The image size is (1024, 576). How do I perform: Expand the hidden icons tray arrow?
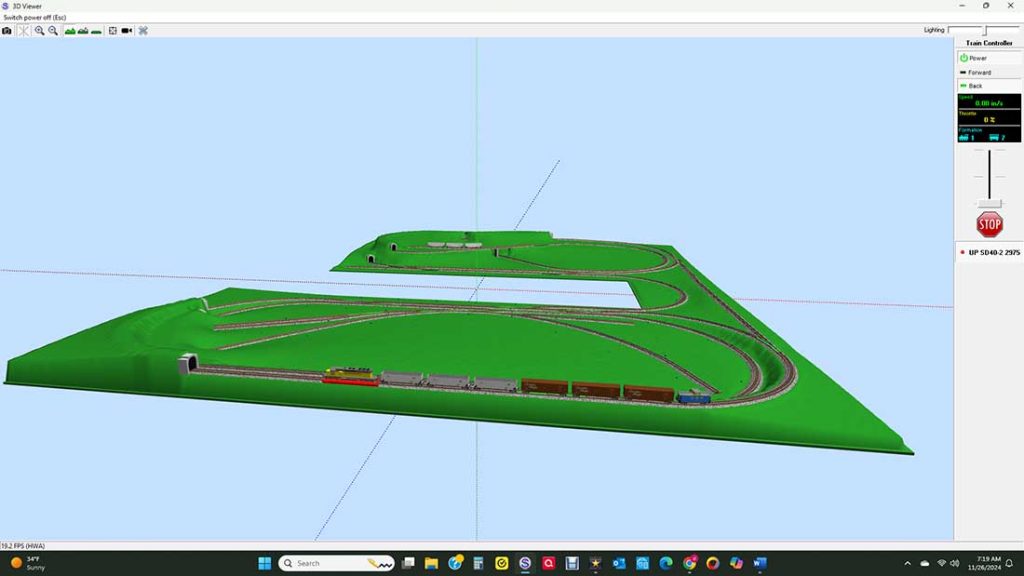click(905, 563)
